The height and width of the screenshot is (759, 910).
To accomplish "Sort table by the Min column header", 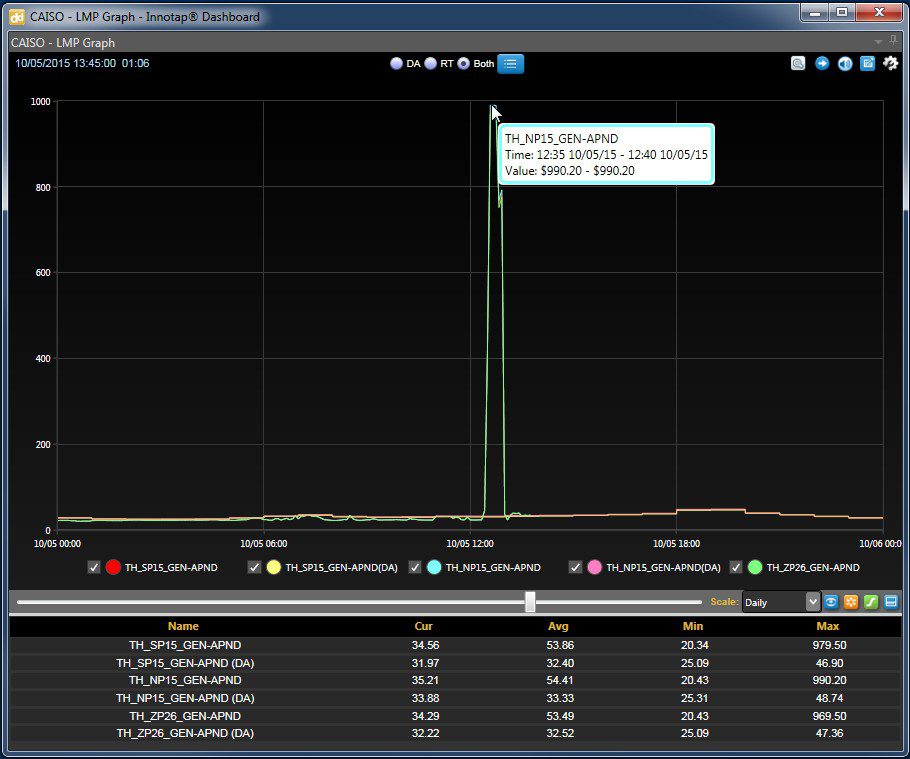I will [x=693, y=626].
